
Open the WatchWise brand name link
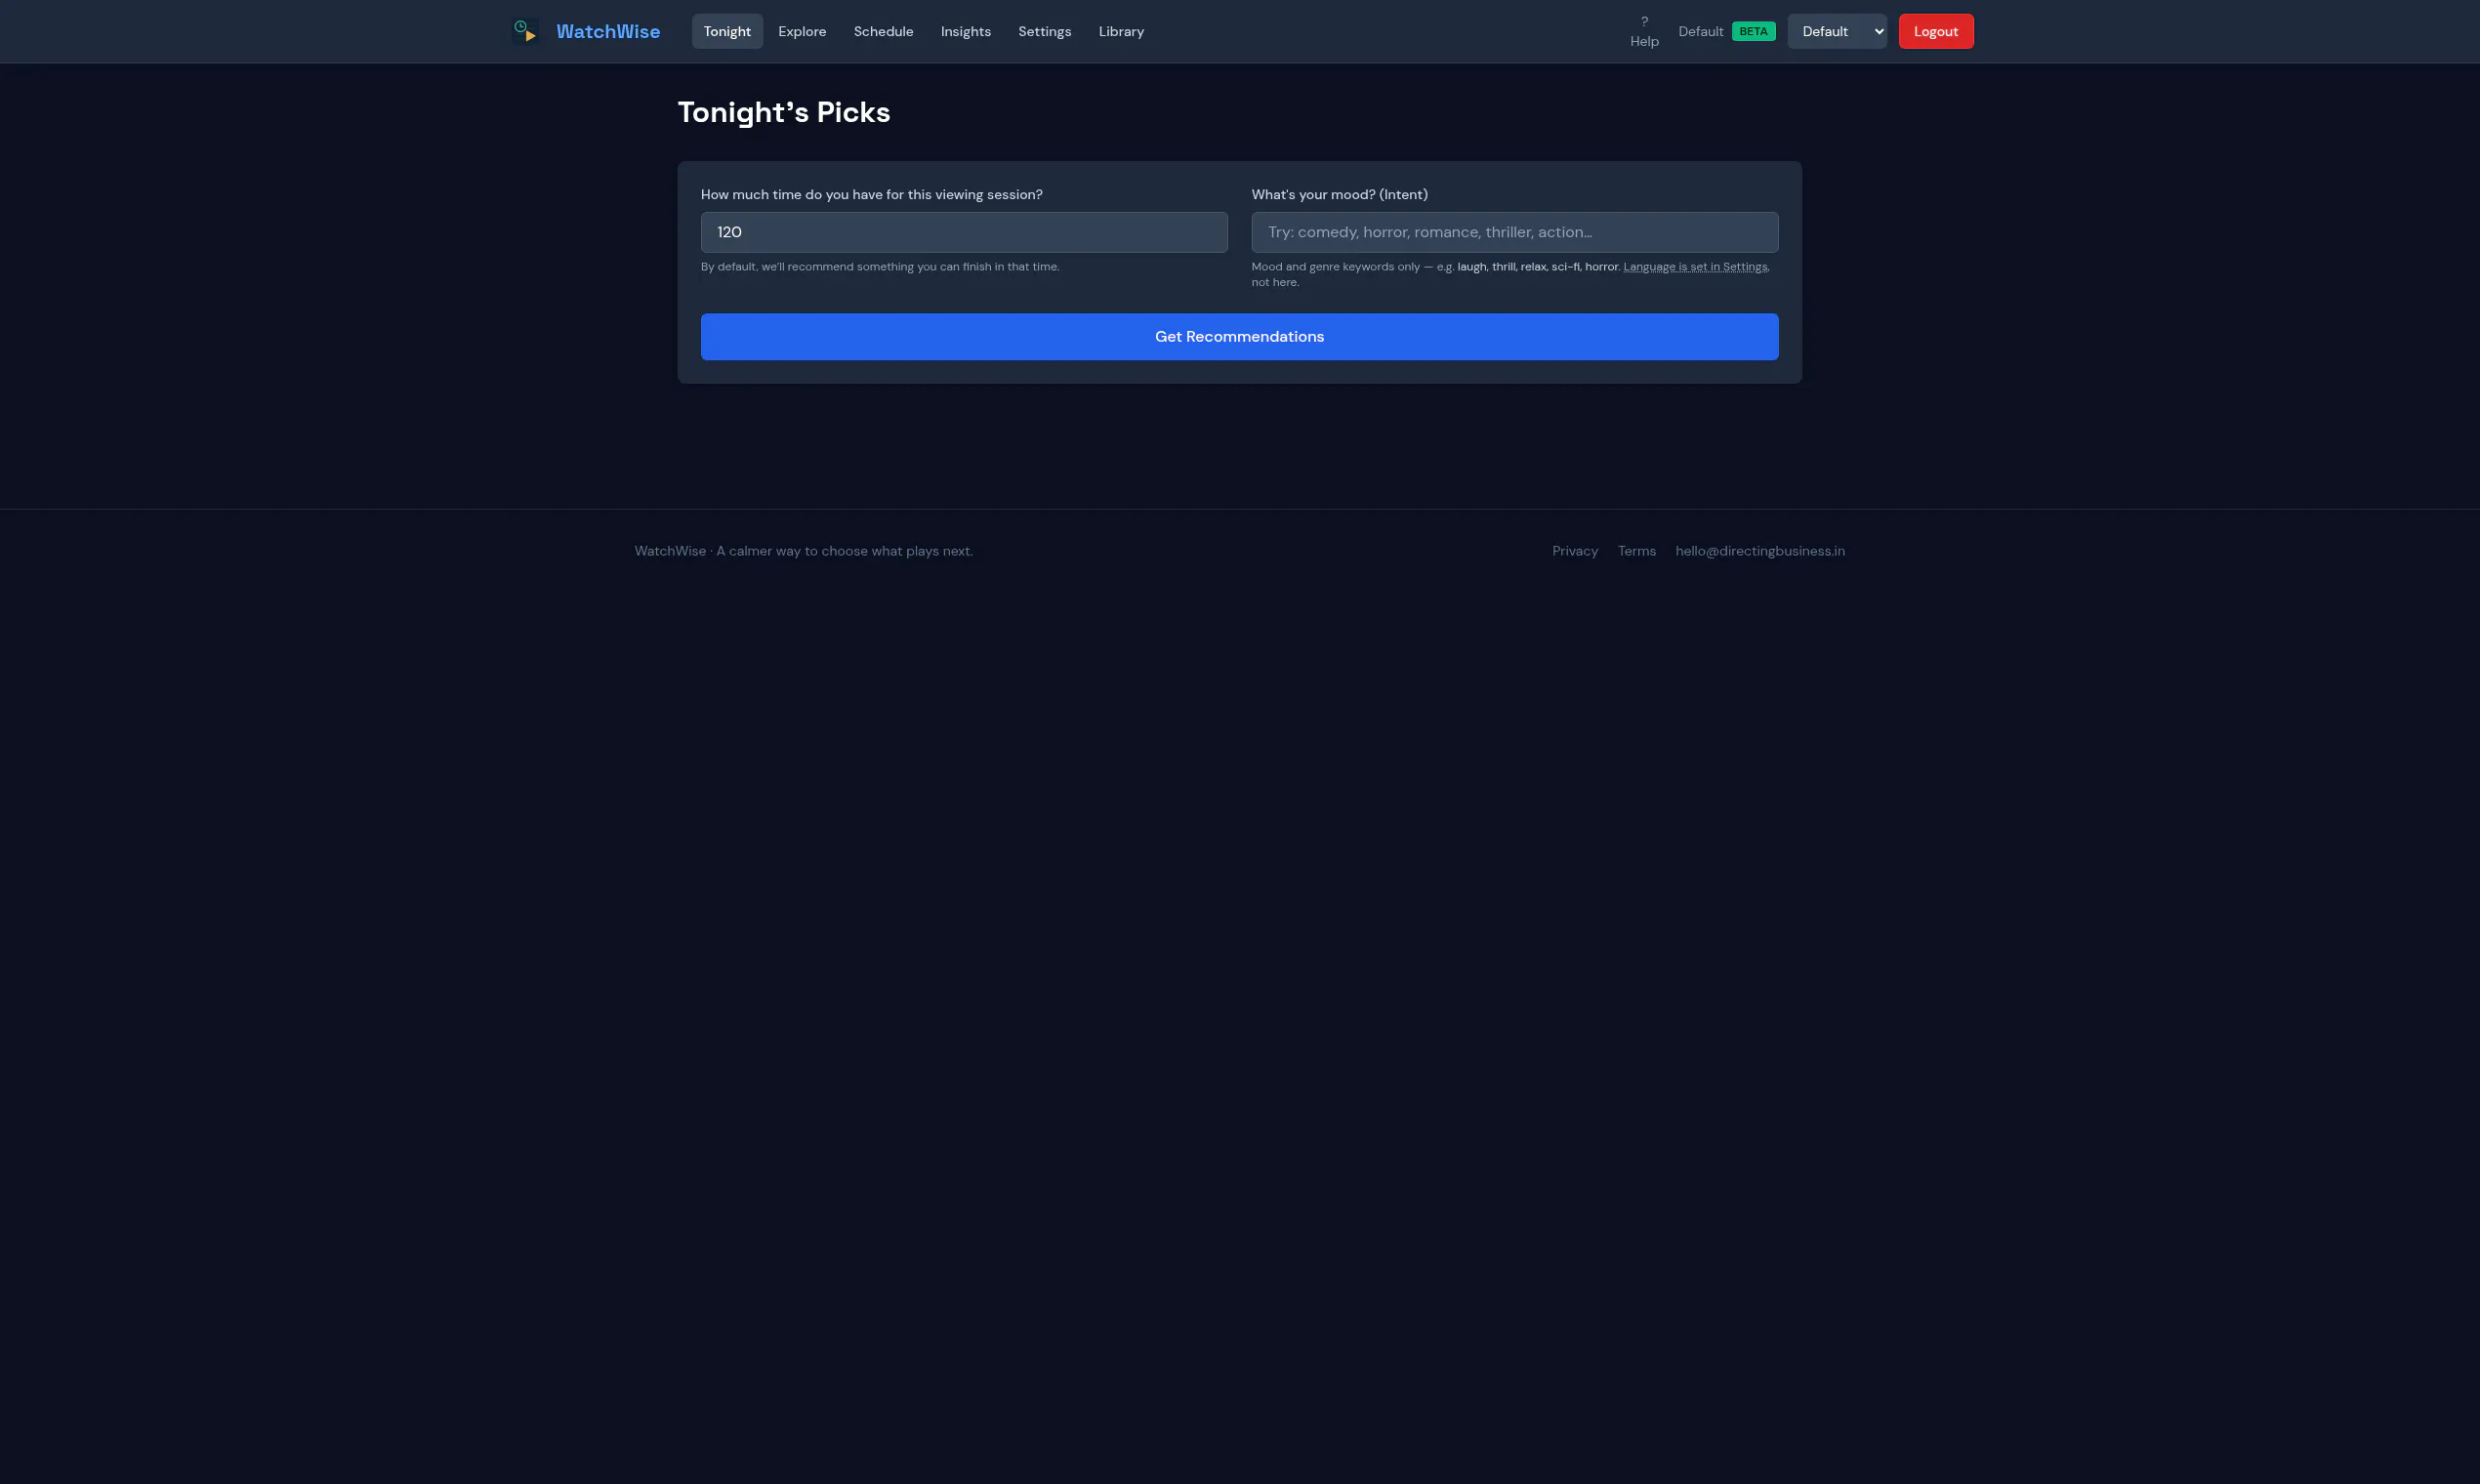pyautogui.click(x=608, y=31)
